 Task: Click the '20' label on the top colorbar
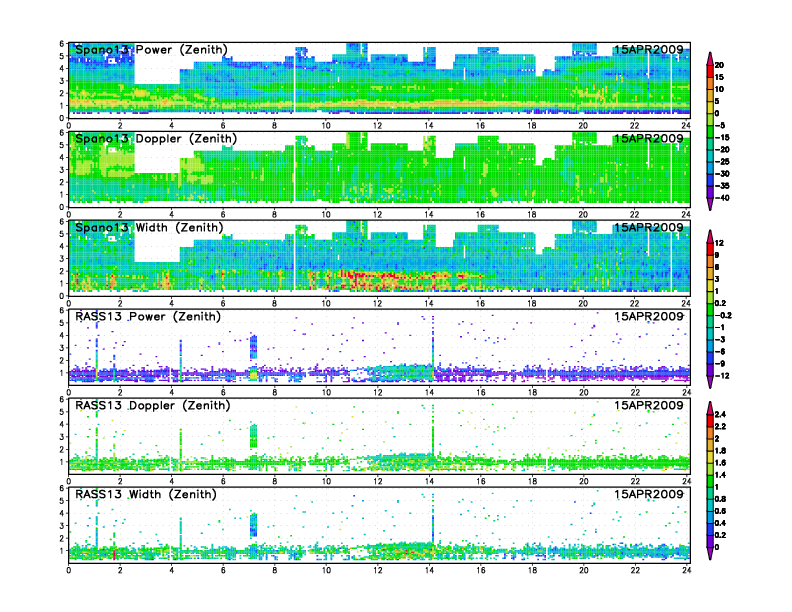coord(719,65)
